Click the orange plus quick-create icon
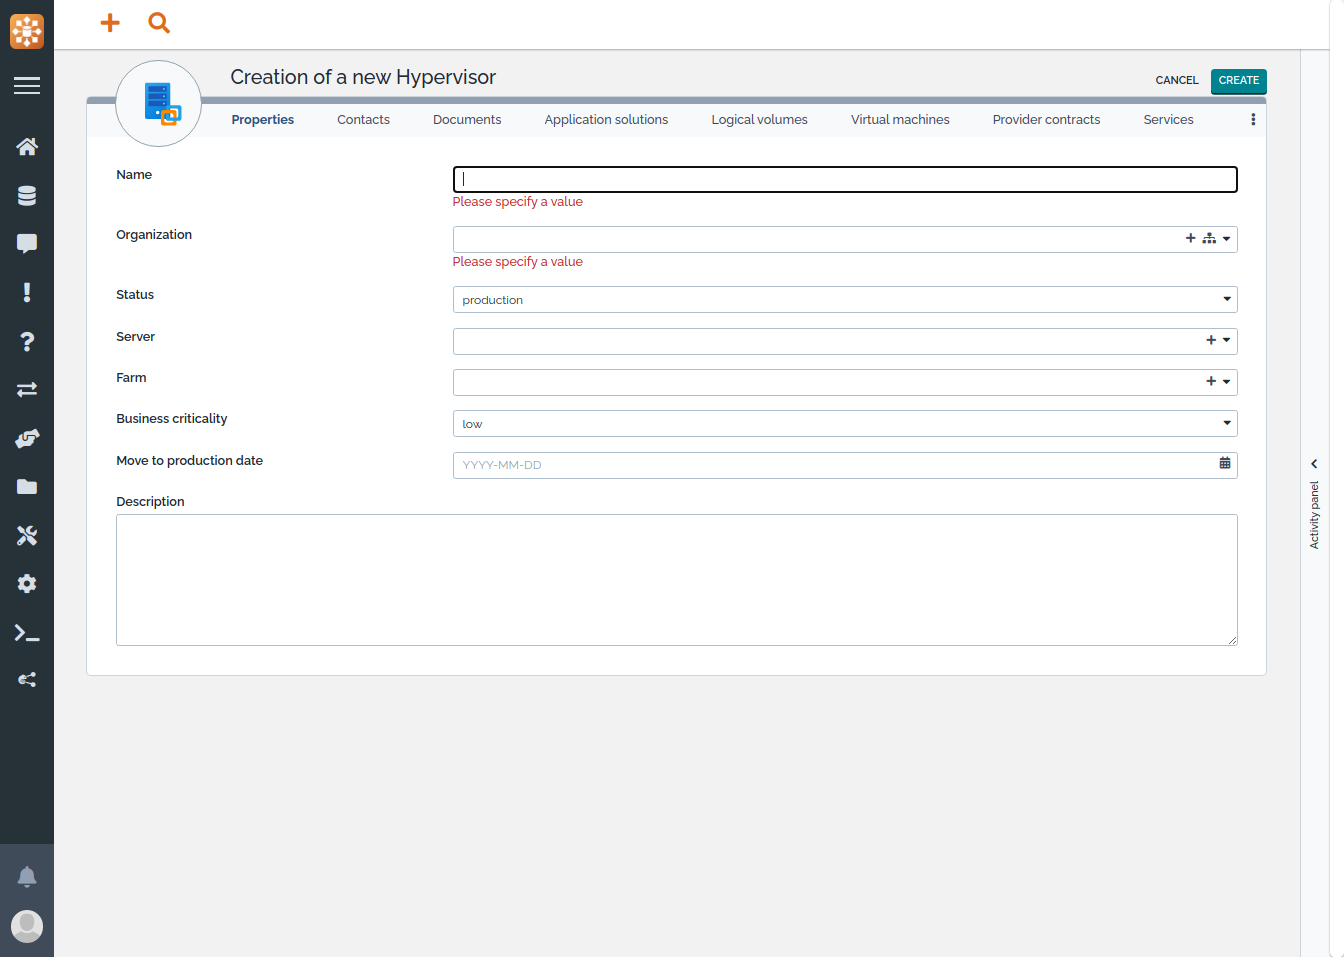1344x957 pixels. [110, 22]
